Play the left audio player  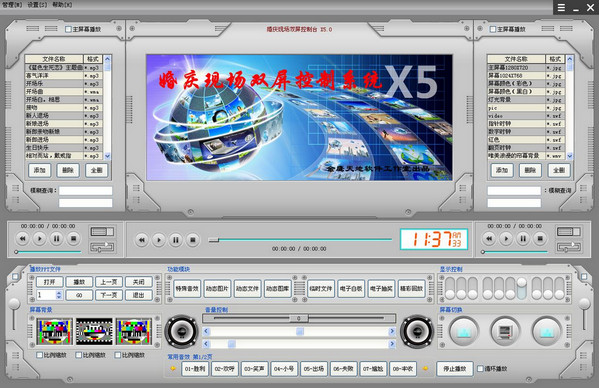point(39,239)
